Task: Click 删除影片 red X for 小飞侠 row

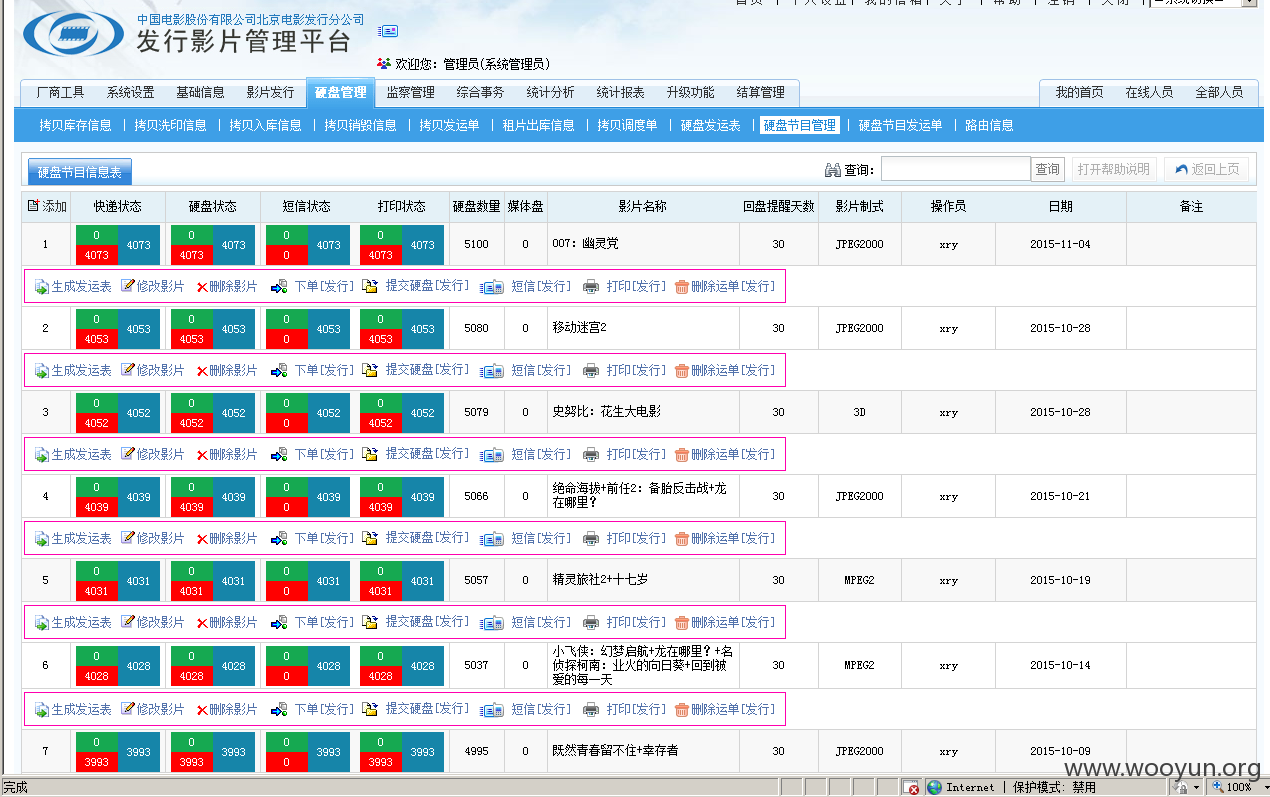Action: point(202,710)
